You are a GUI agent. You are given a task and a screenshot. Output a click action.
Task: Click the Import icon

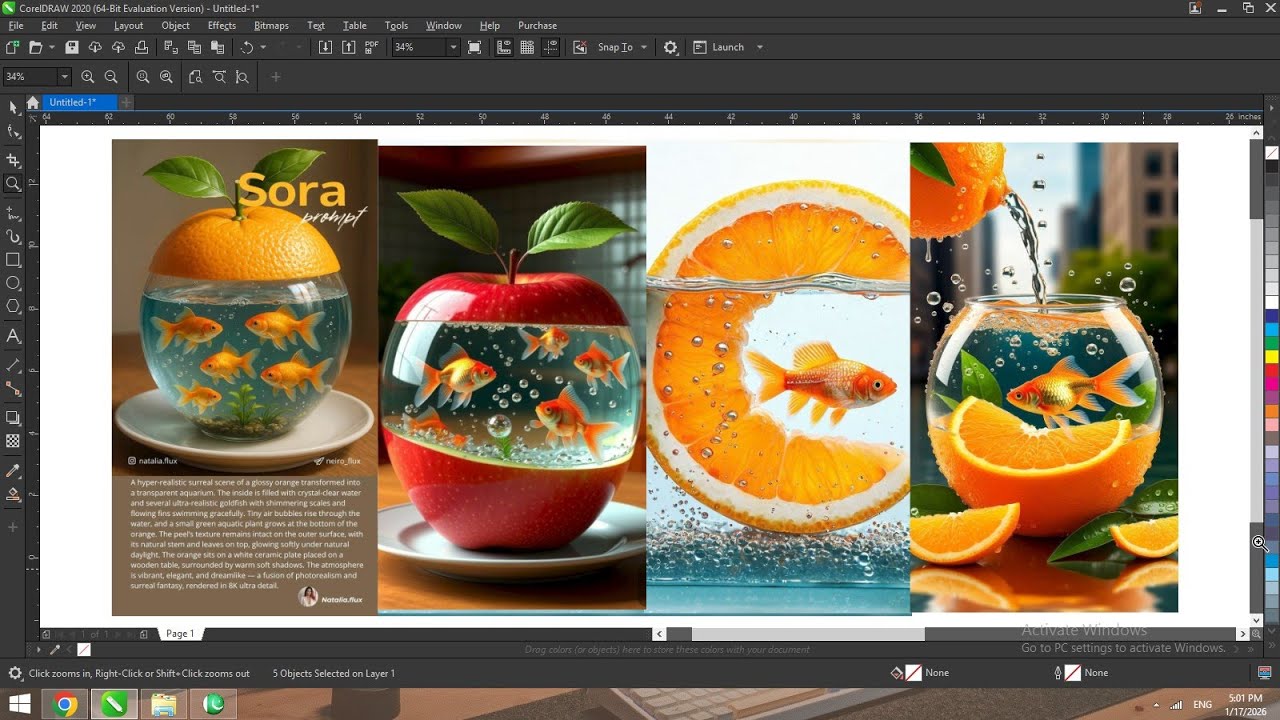click(324, 47)
